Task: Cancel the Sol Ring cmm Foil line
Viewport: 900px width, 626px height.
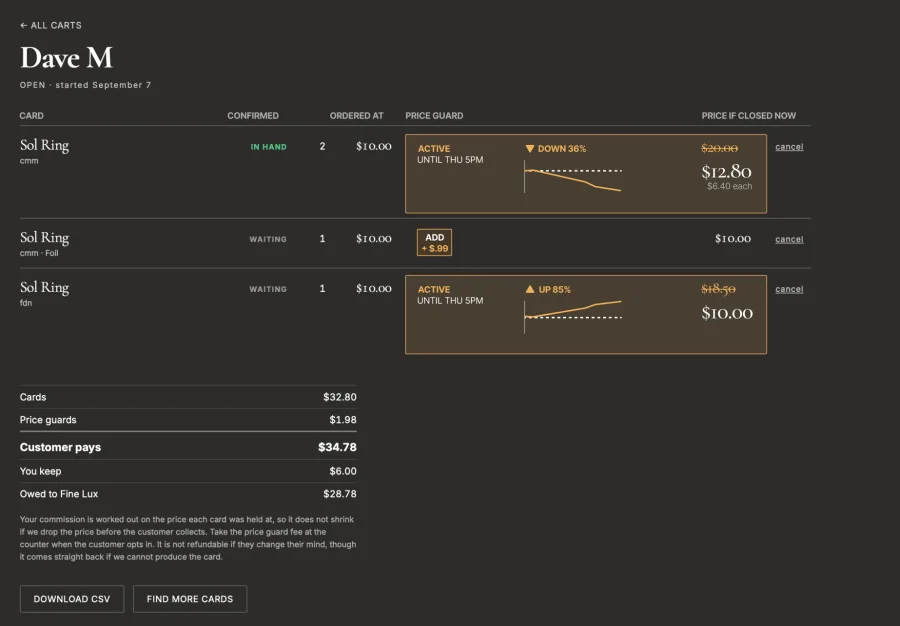Action: pos(789,239)
